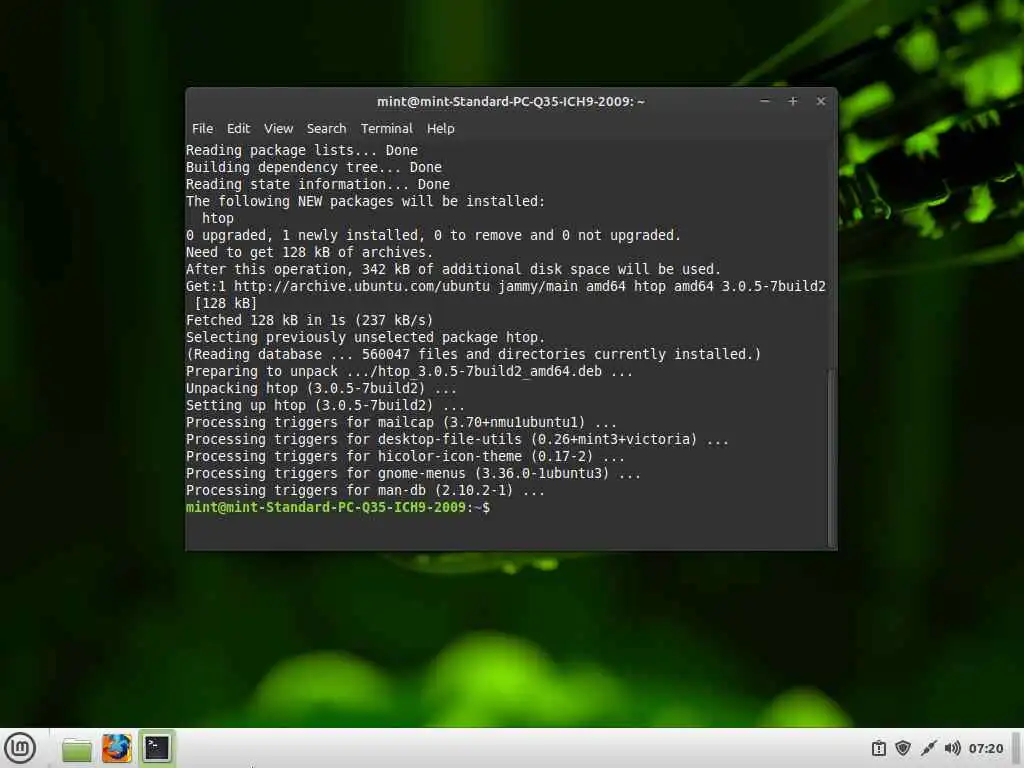The width and height of the screenshot is (1024, 768).
Task: Select the terminal taskbar button
Action: point(157,748)
